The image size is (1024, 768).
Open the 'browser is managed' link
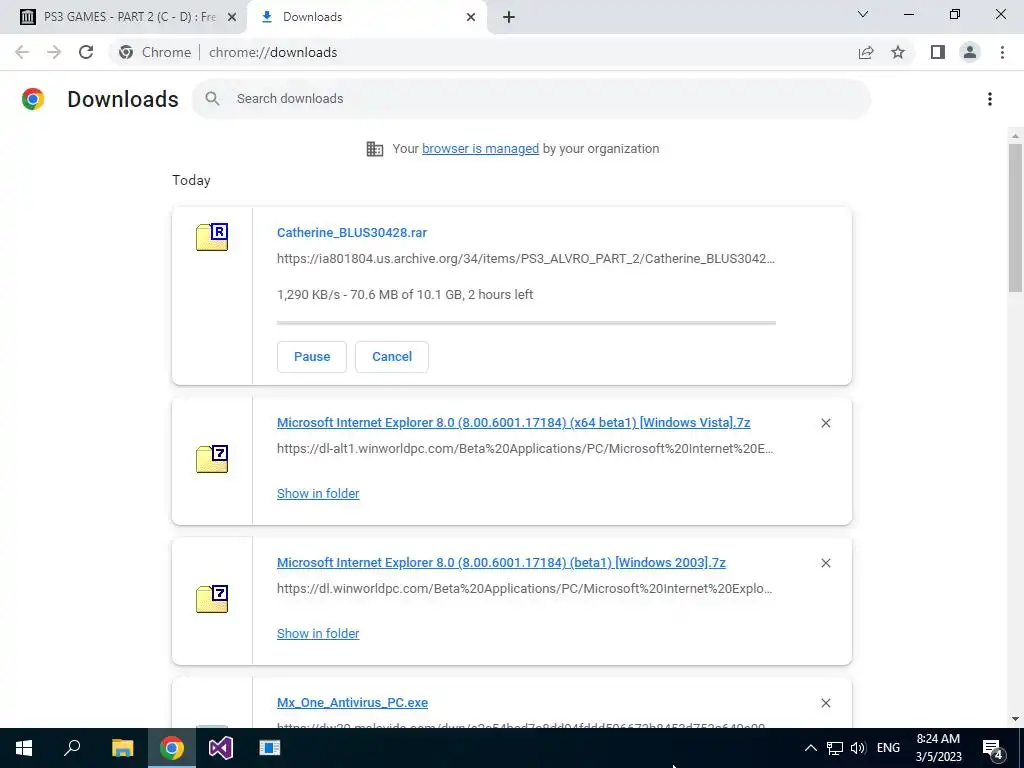click(480, 149)
